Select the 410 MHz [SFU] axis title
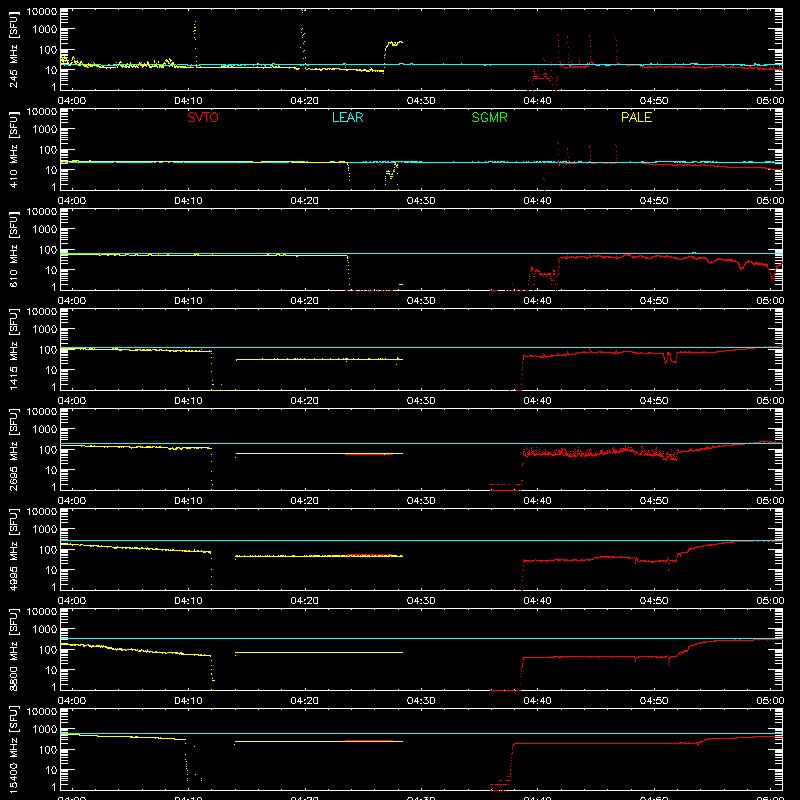This screenshot has width=800, height=800. pos(13,149)
